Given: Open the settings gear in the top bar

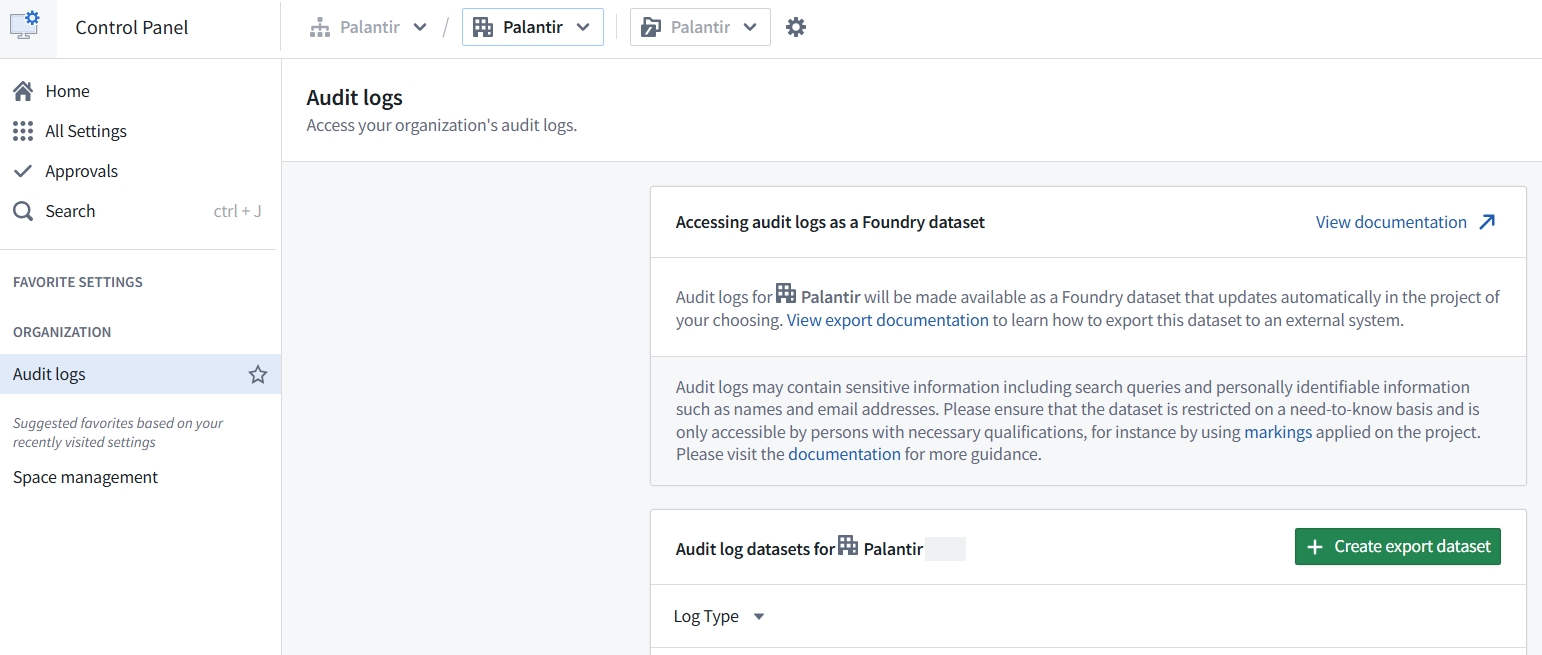Looking at the screenshot, I should pos(796,27).
